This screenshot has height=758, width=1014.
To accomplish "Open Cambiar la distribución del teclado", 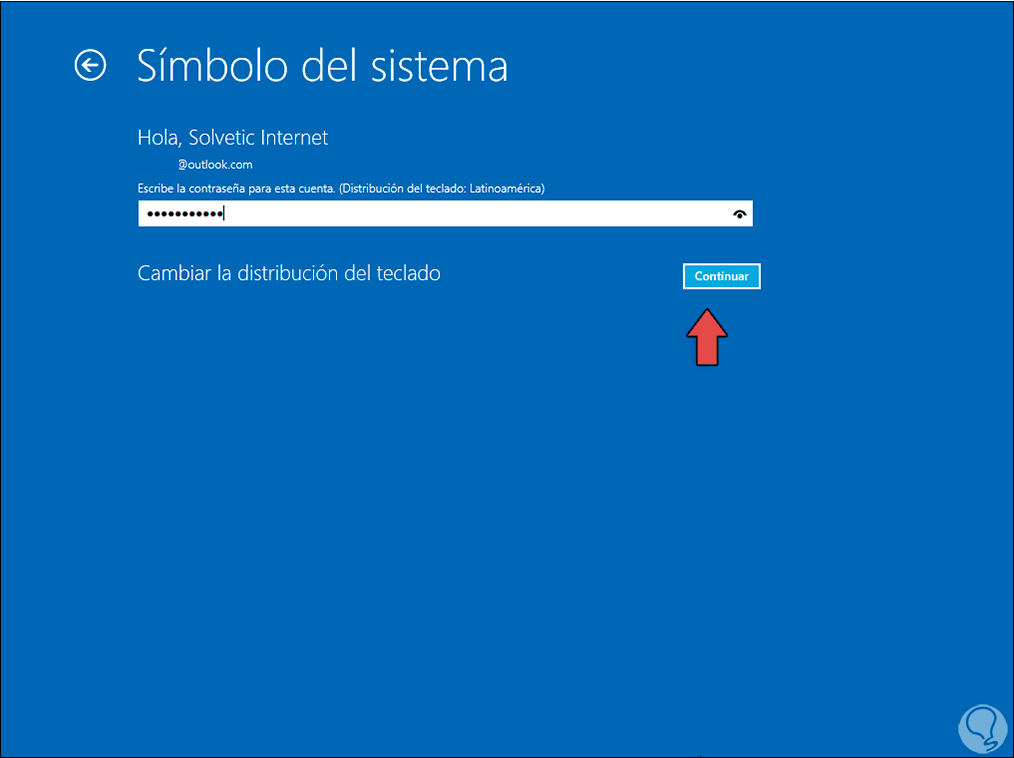I will (289, 273).
